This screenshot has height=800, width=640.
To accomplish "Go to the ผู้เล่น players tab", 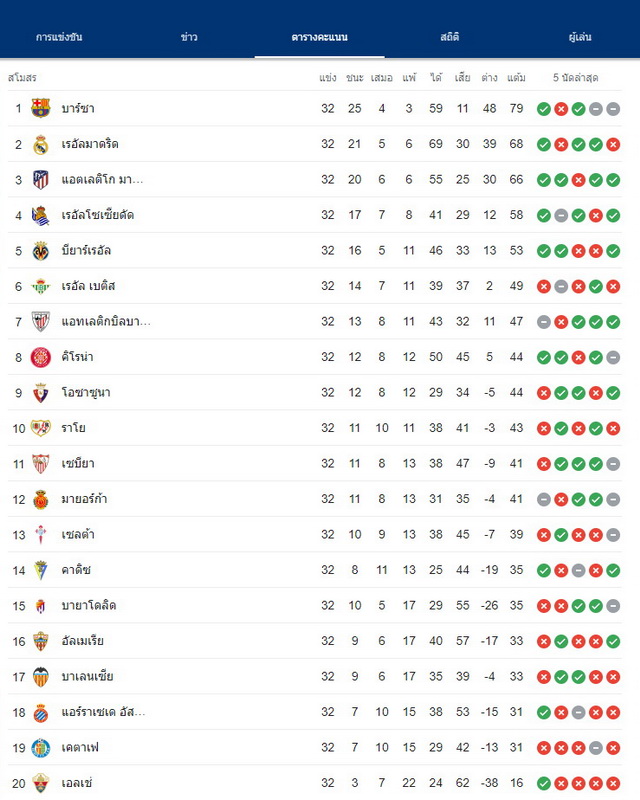I will tap(580, 37).
